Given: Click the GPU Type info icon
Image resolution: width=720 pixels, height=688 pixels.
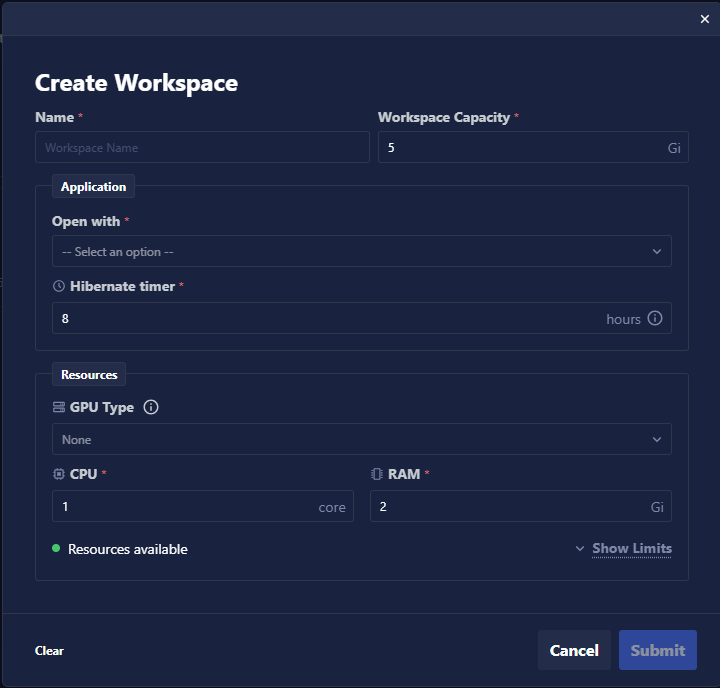Looking at the screenshot, I should 151,407.
